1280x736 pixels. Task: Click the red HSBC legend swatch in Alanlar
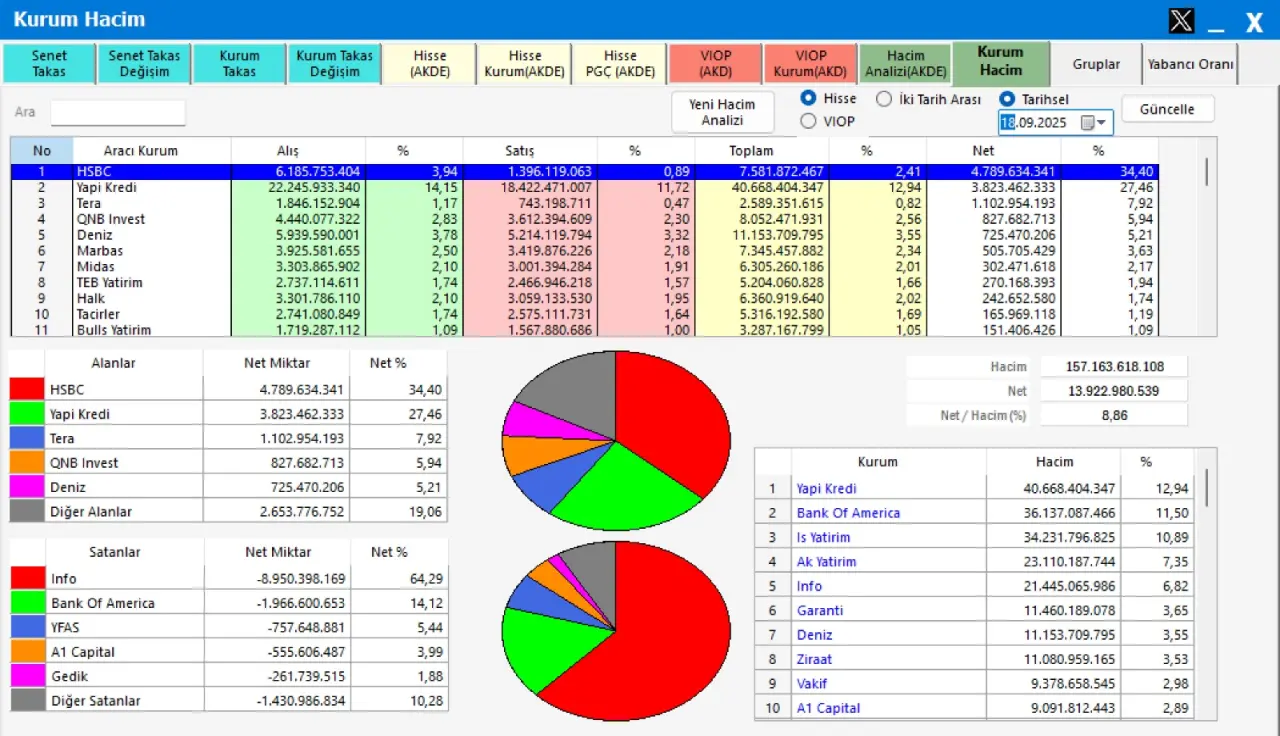[26, 389]
